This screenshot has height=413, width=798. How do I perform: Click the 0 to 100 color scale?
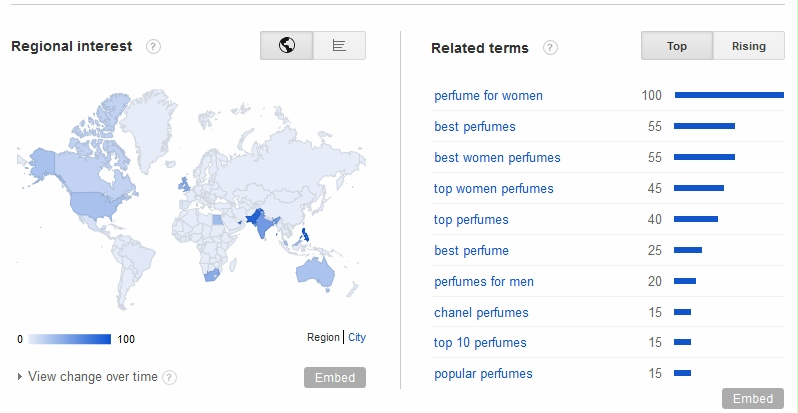click(x=69, y=339)
